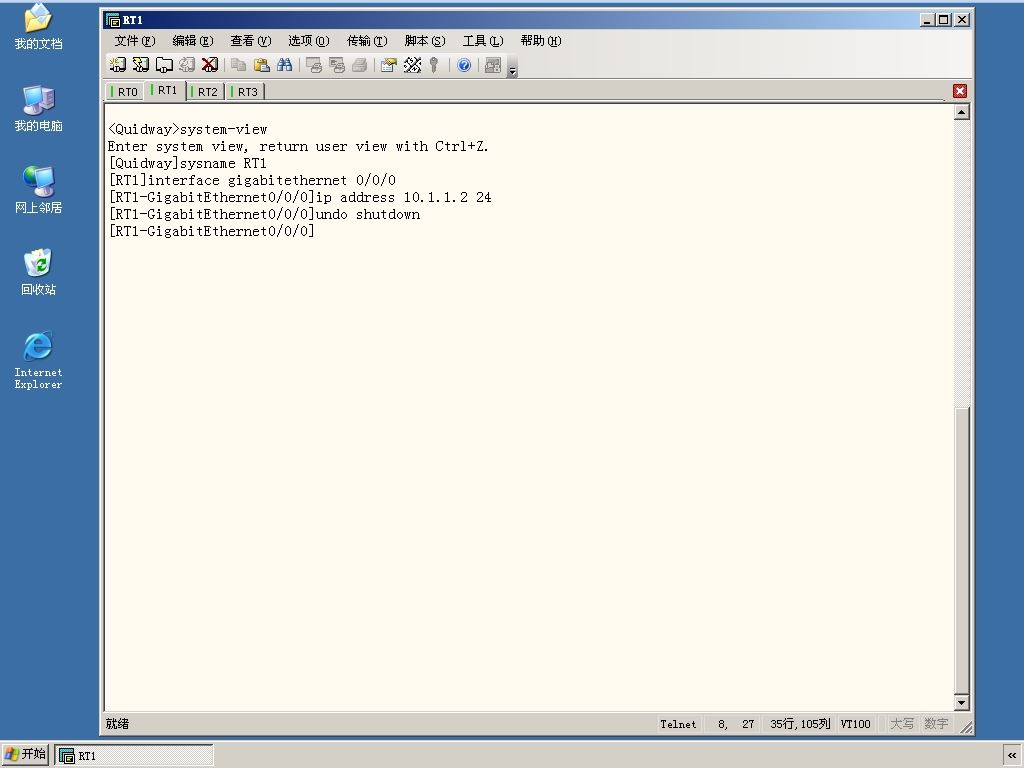The width and height of the screenshot is (1024, 768).
Task: Click the Enter system view message line
Action: pos(298,146)
